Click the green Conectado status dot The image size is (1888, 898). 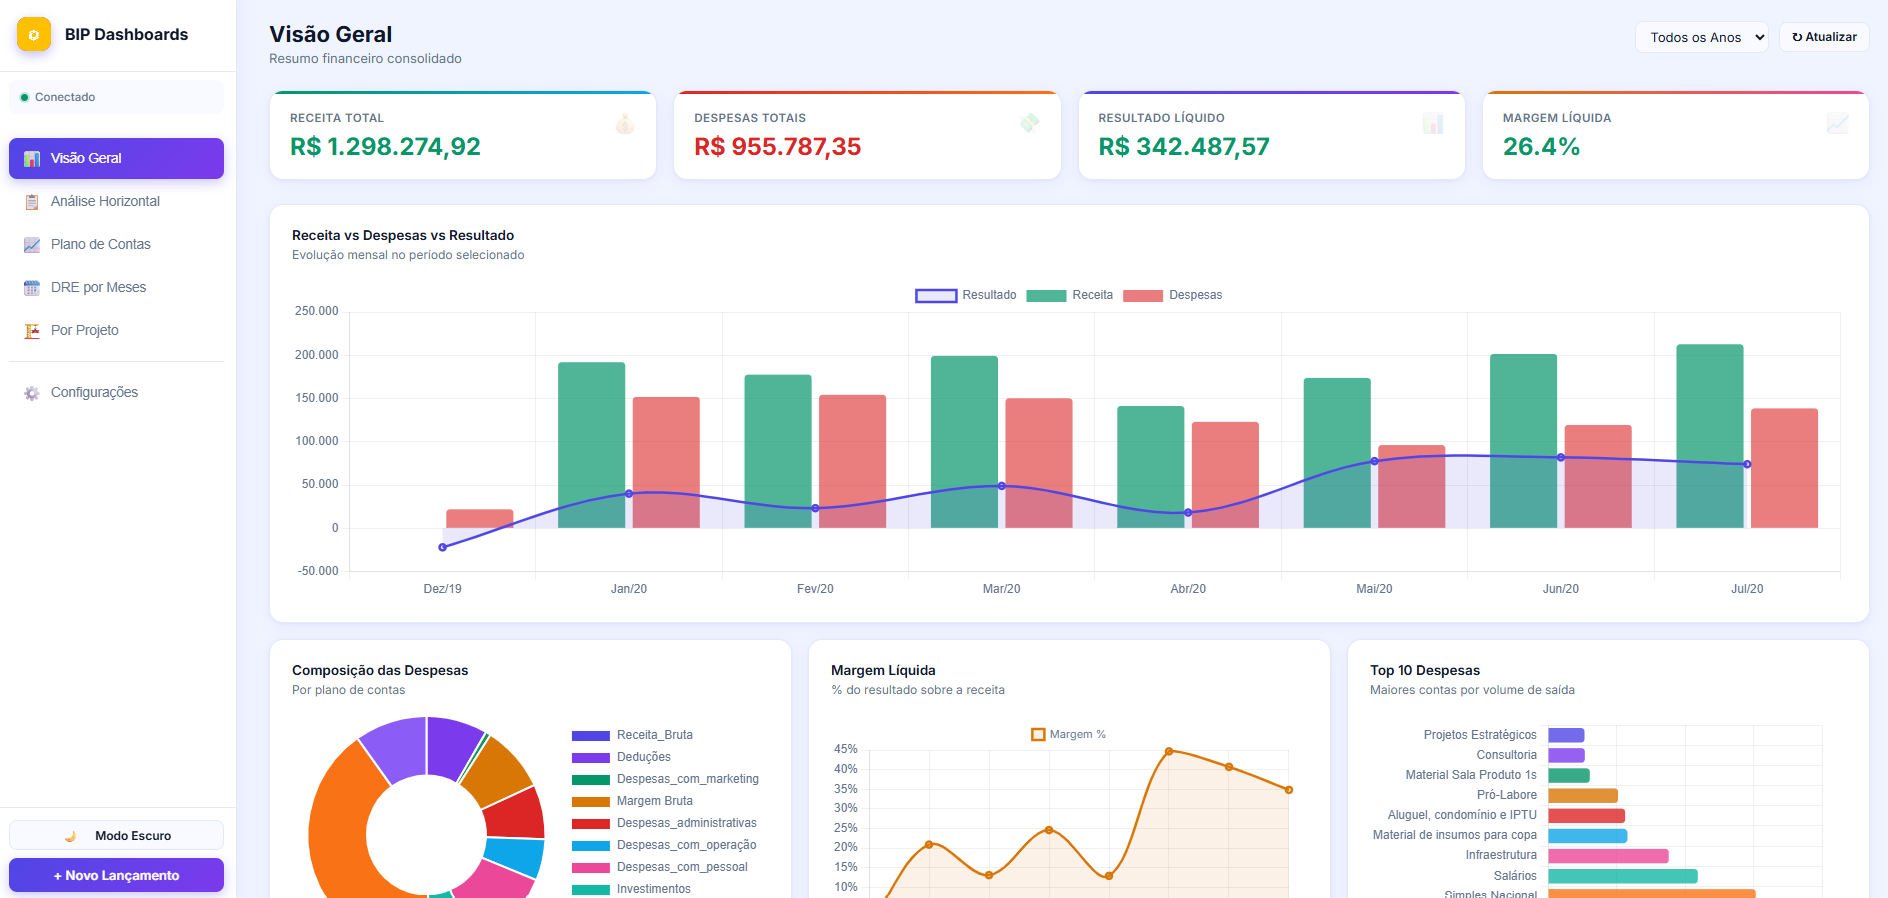click(24, 97)
